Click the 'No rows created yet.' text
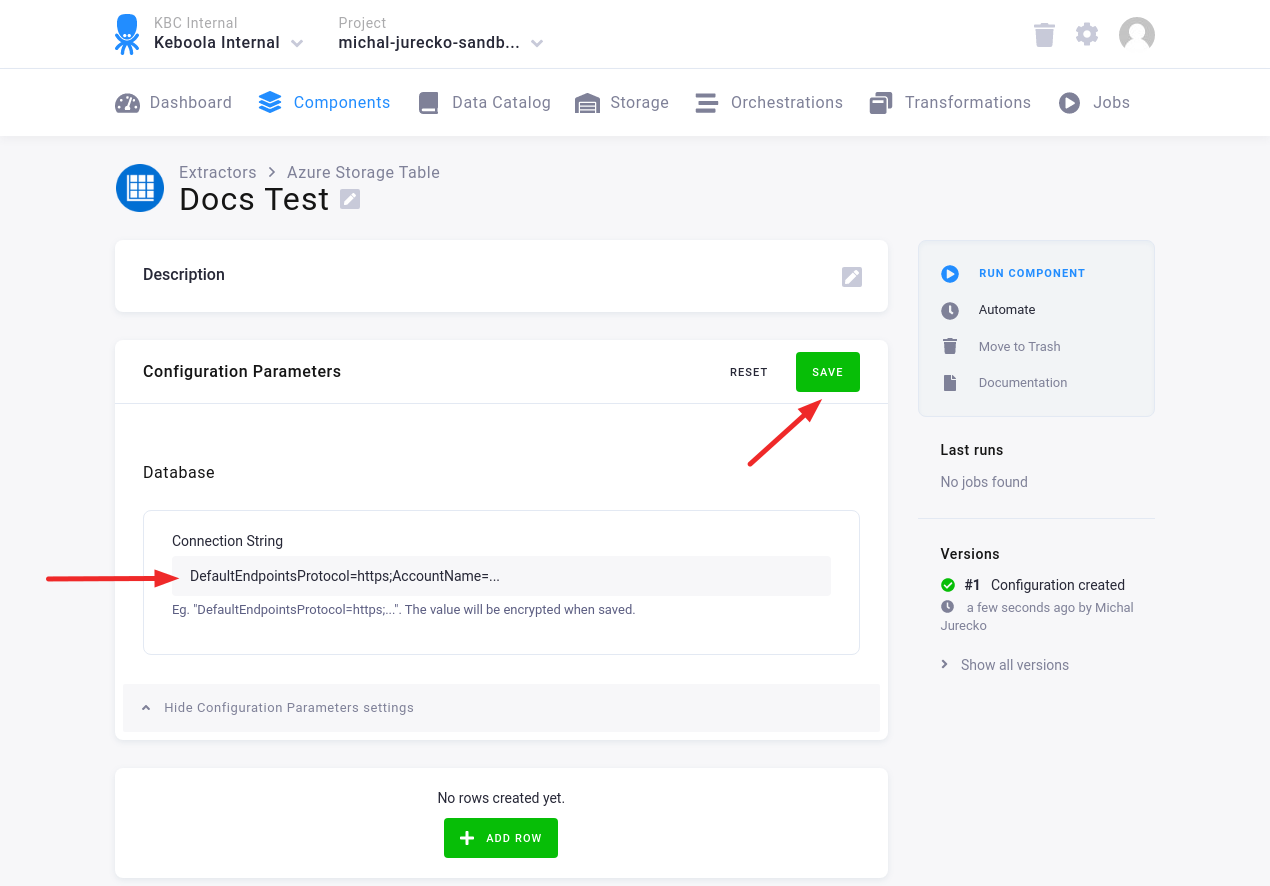 (x=501, y=798)
